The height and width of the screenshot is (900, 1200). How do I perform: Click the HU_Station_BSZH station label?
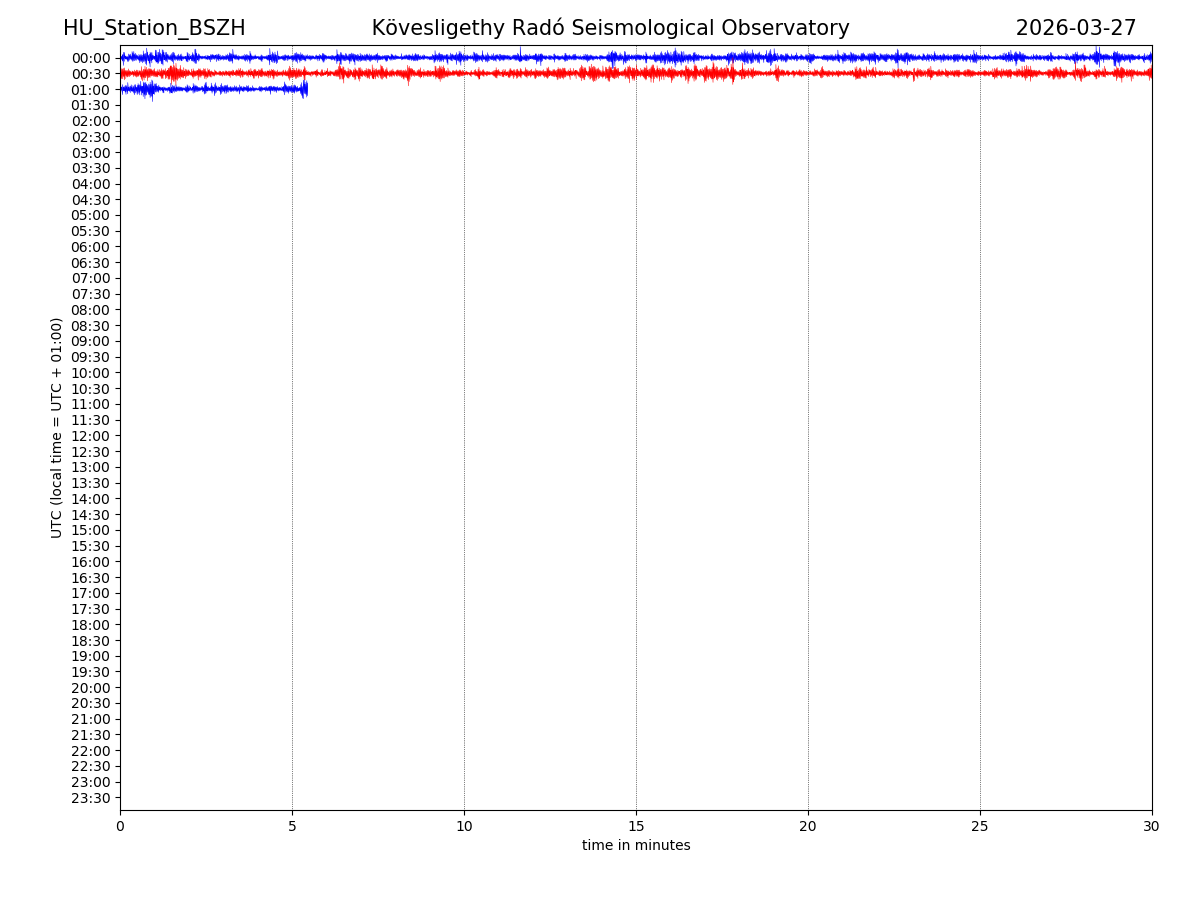pyautogui.click(x=154, y=29)
